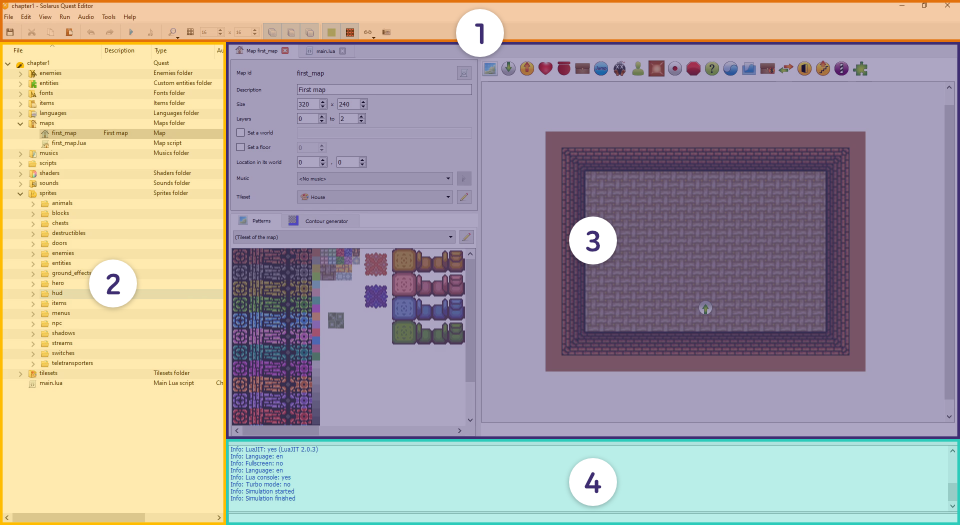960x525 pixels.
Task: Add an NPC entity (green person icon)
Action: pos(638,69)
